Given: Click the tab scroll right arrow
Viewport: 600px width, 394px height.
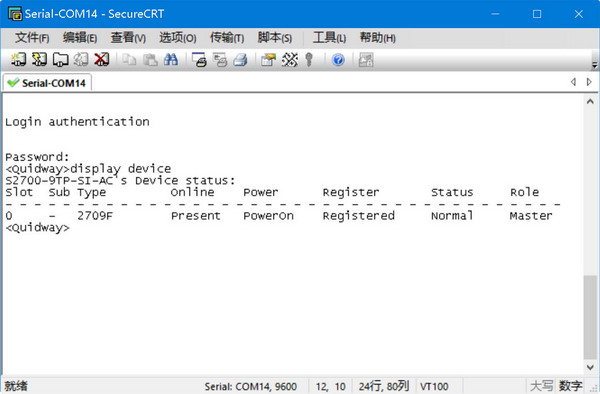Looking at the screenshot, I should (x=589, y=81).
